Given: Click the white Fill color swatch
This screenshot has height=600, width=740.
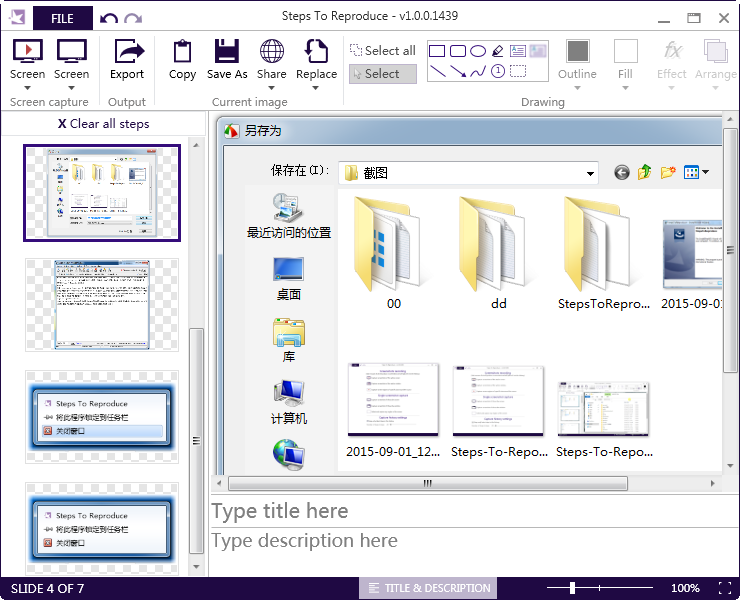Looking at the screenshot, I should 625,51.
